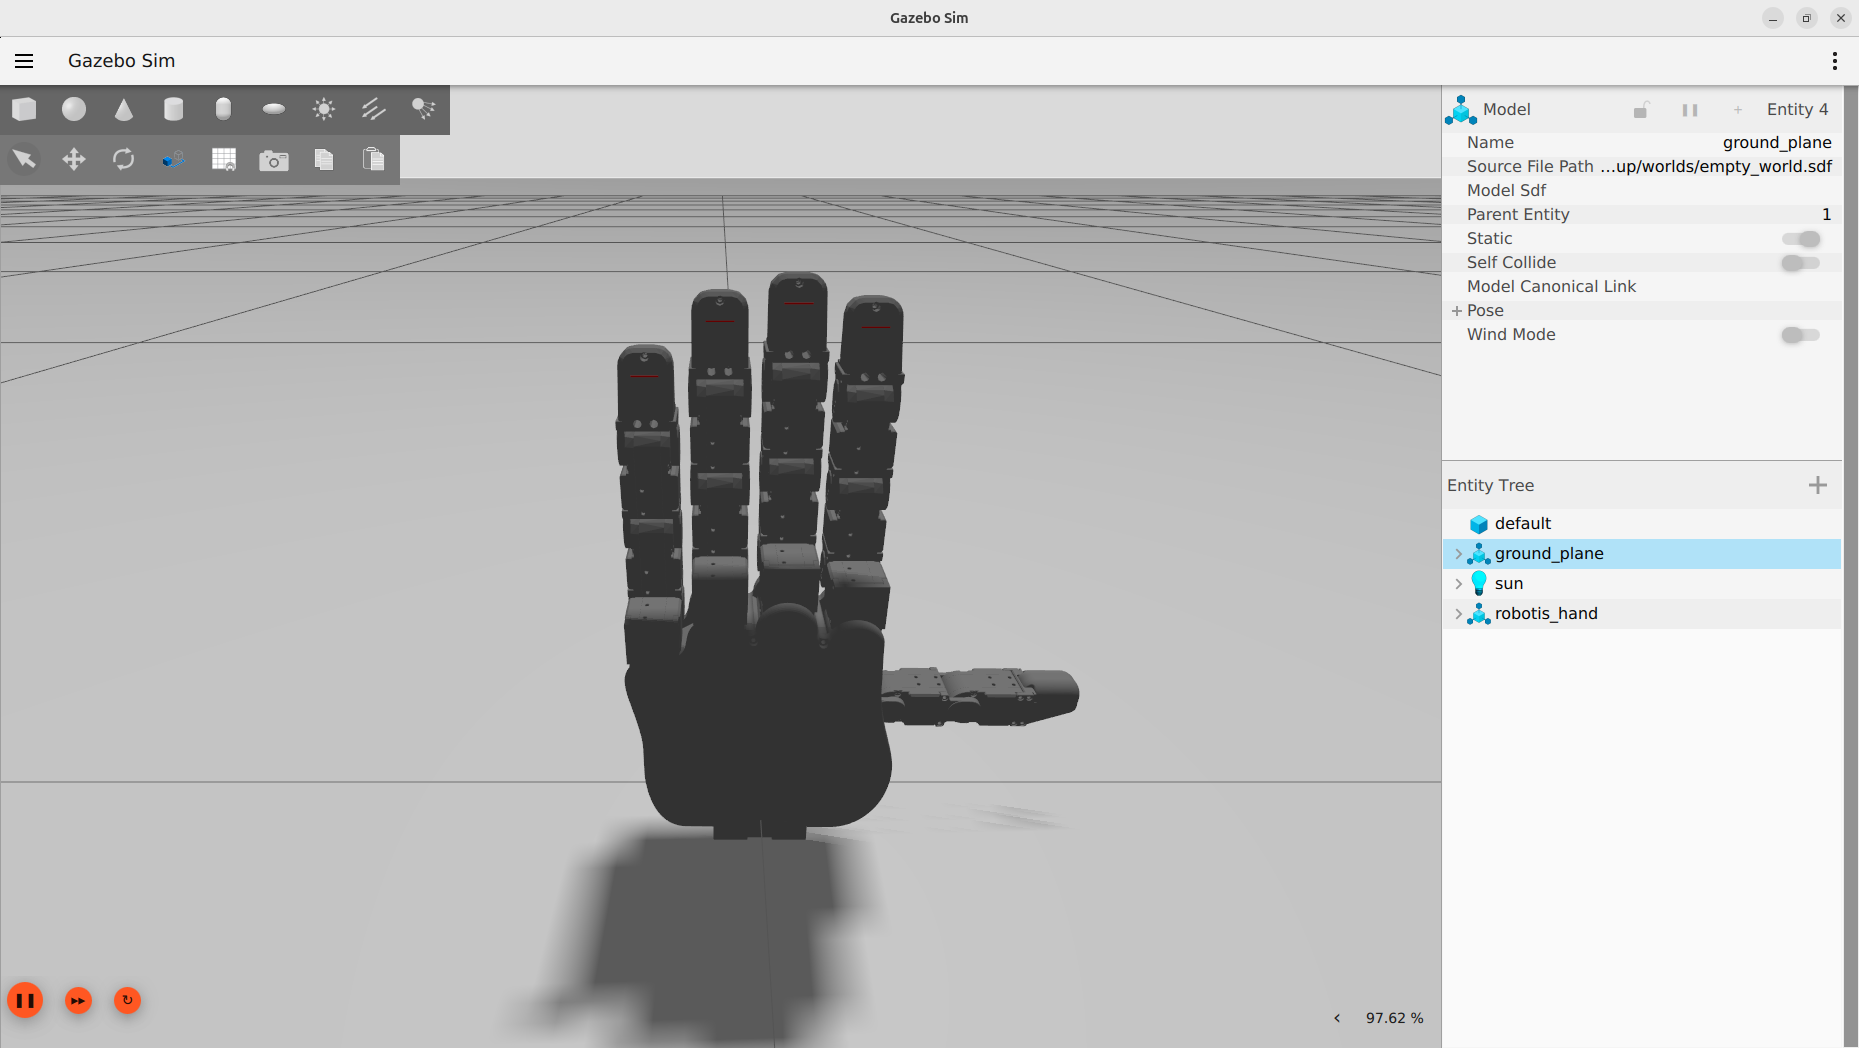Open the three-dot options menu
1859x1048 pixels.
1835,61
